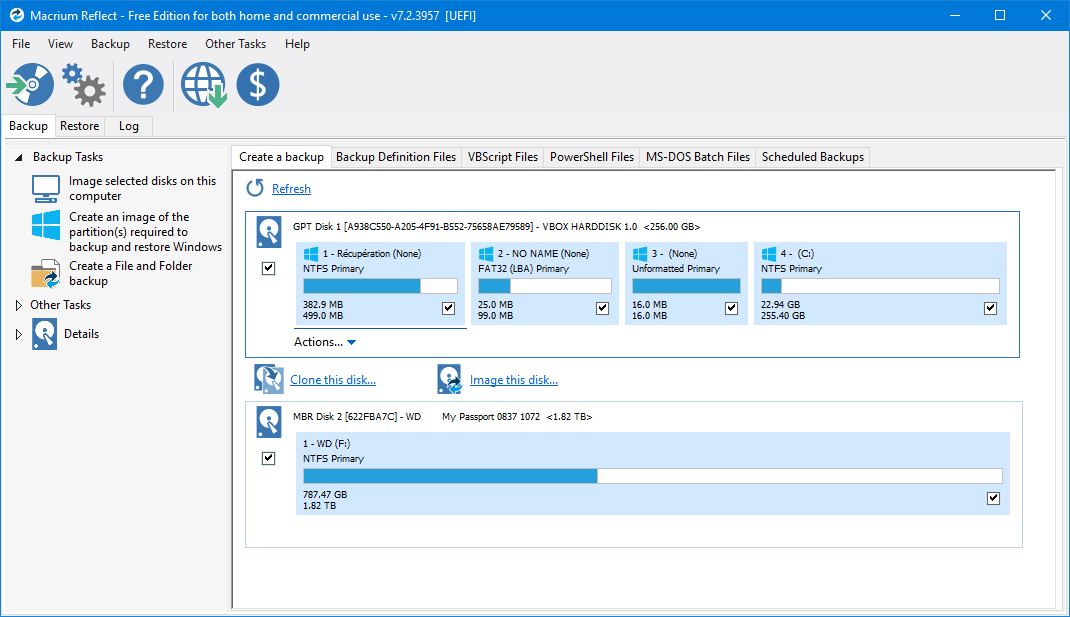Open the Actions dropdown for Disk 1
The height and width of the screenshot is (617, 1070).
(325, 342)
